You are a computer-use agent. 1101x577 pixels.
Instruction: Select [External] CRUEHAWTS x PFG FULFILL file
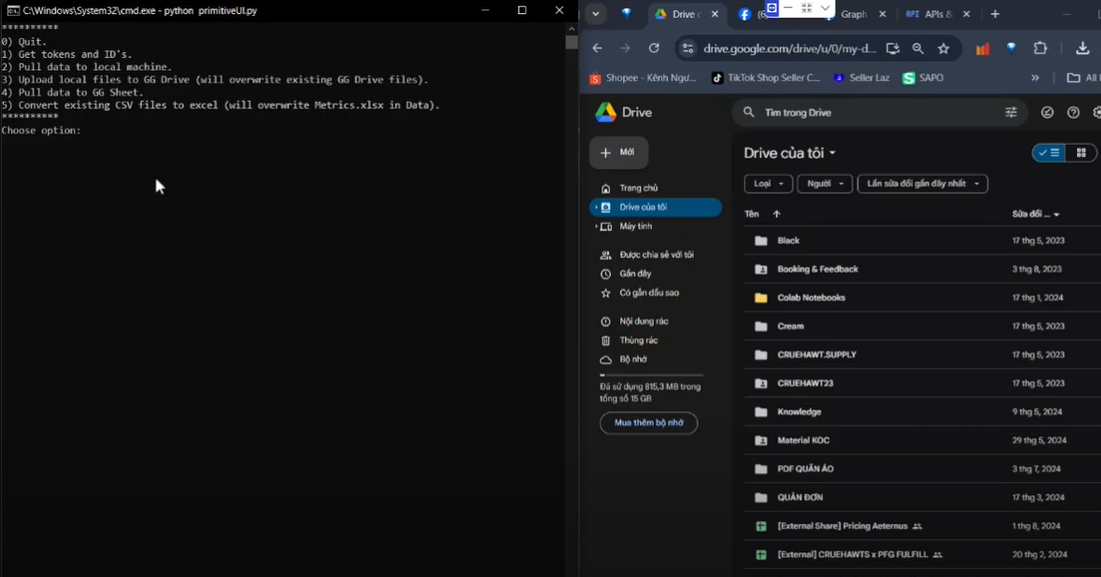[923, 555]
